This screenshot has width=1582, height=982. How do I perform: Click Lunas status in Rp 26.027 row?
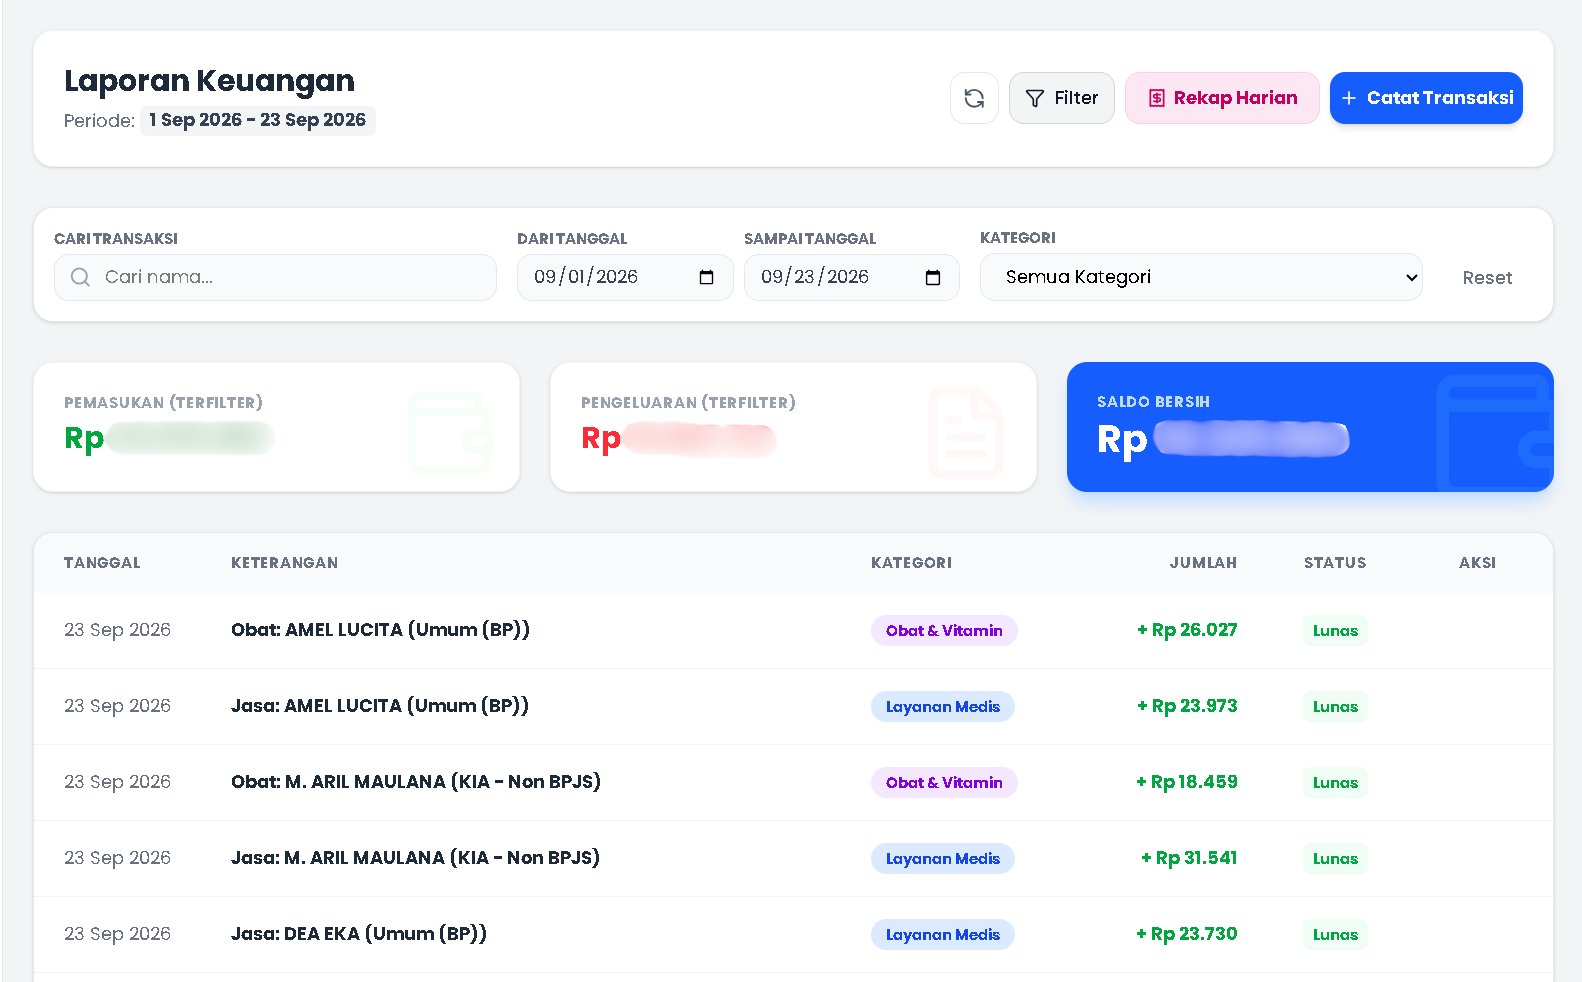(1335, 630)
